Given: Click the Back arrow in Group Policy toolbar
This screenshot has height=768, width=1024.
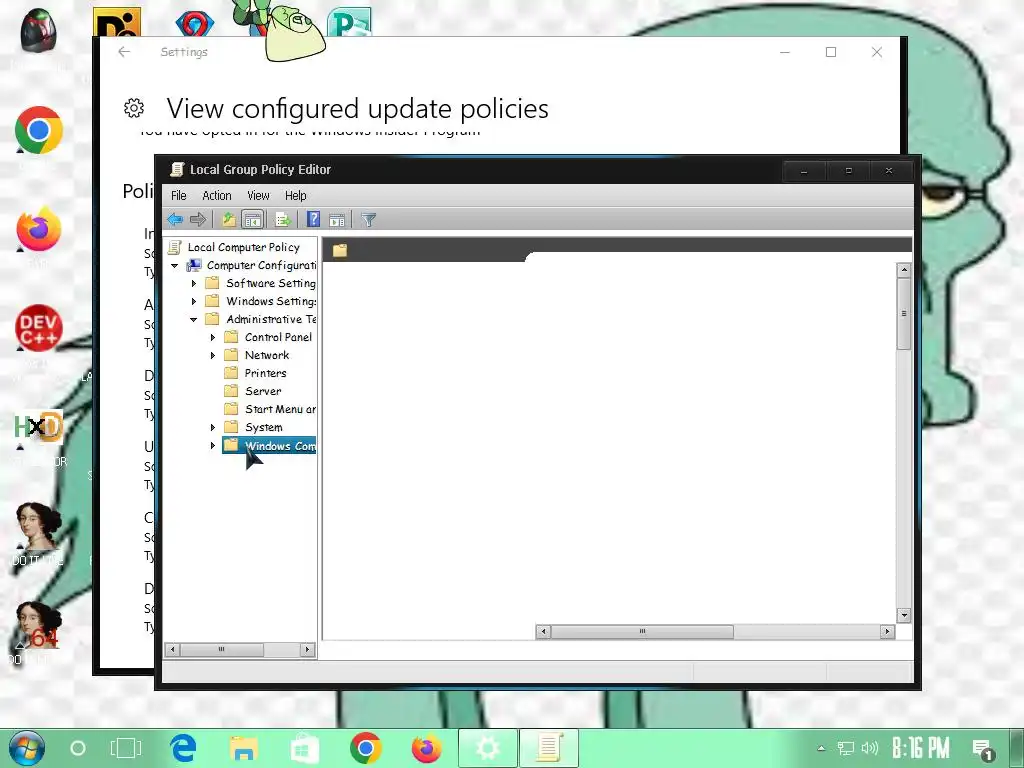Looking at the screenshot, I should [175, 220].
